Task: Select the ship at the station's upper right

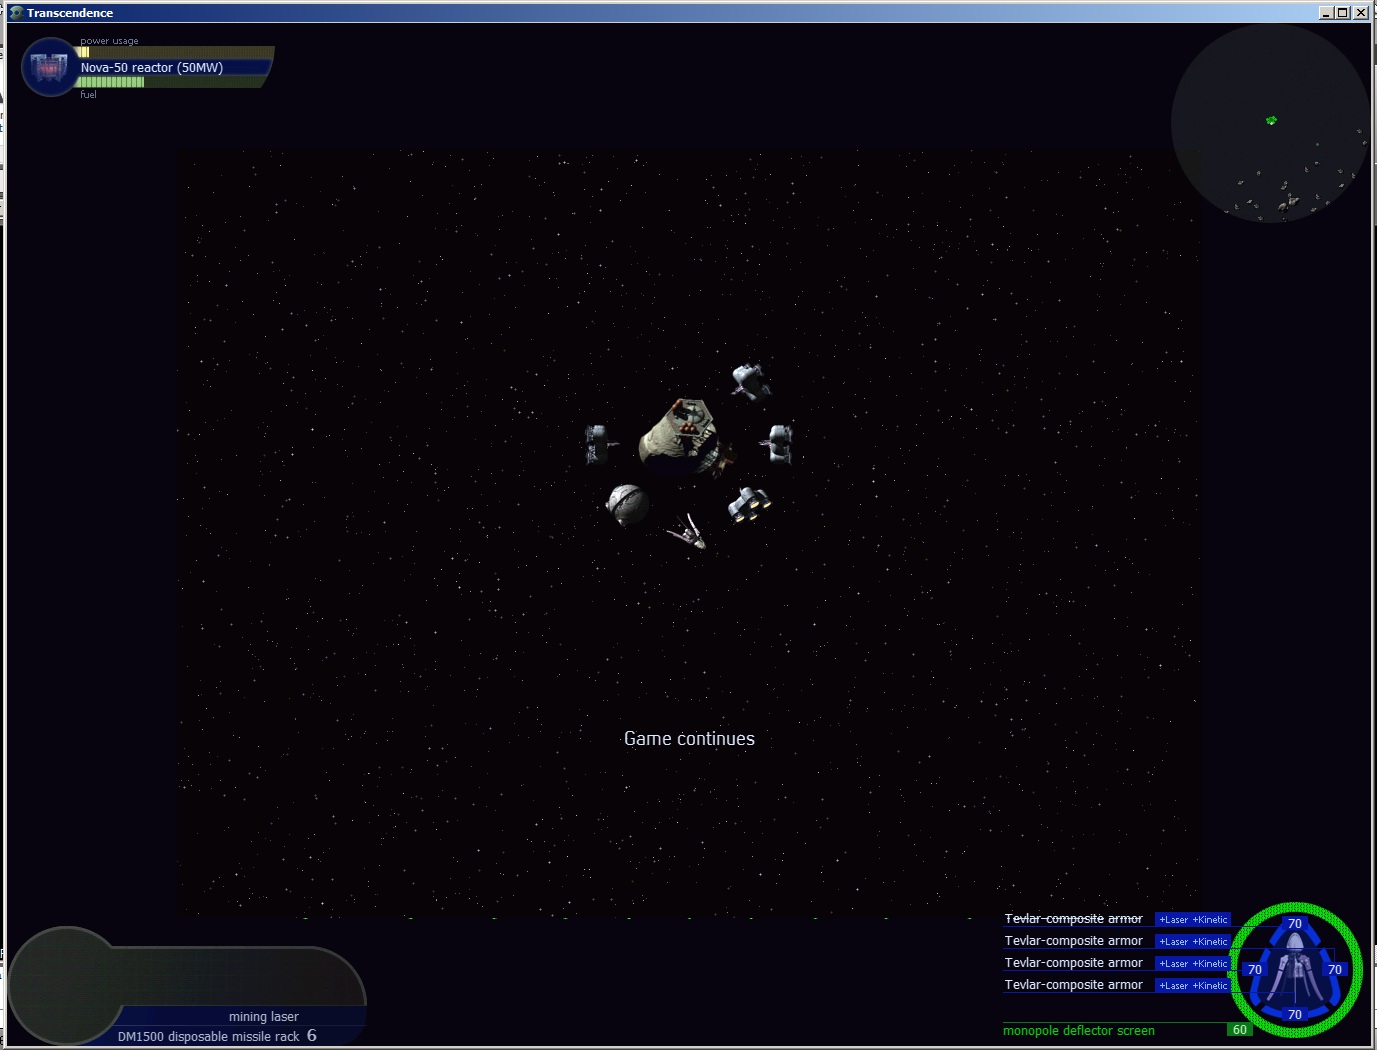Action: pyautogui.click(x=751, y=381)
